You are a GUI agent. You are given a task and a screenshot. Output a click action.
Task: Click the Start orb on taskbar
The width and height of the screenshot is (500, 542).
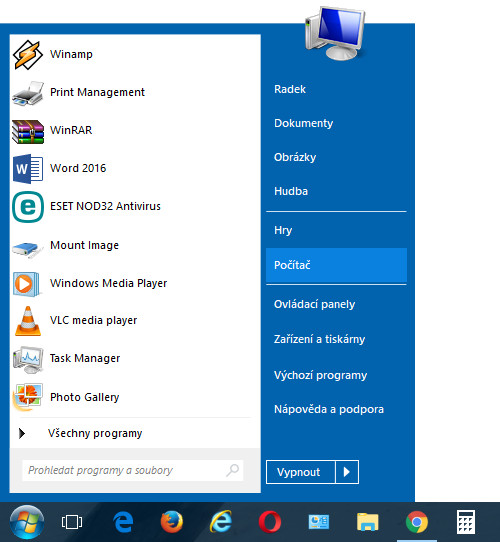tap(27, 522)
